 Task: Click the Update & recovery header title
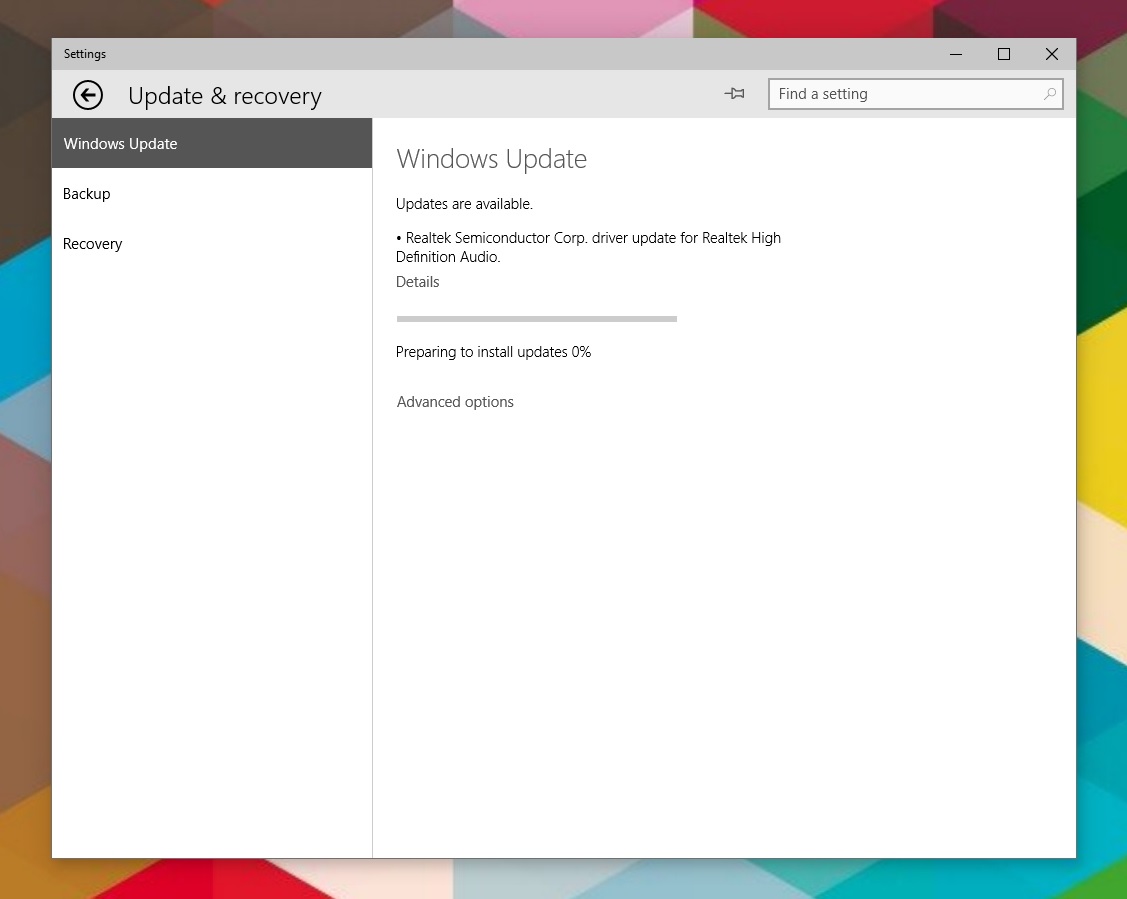225,96
